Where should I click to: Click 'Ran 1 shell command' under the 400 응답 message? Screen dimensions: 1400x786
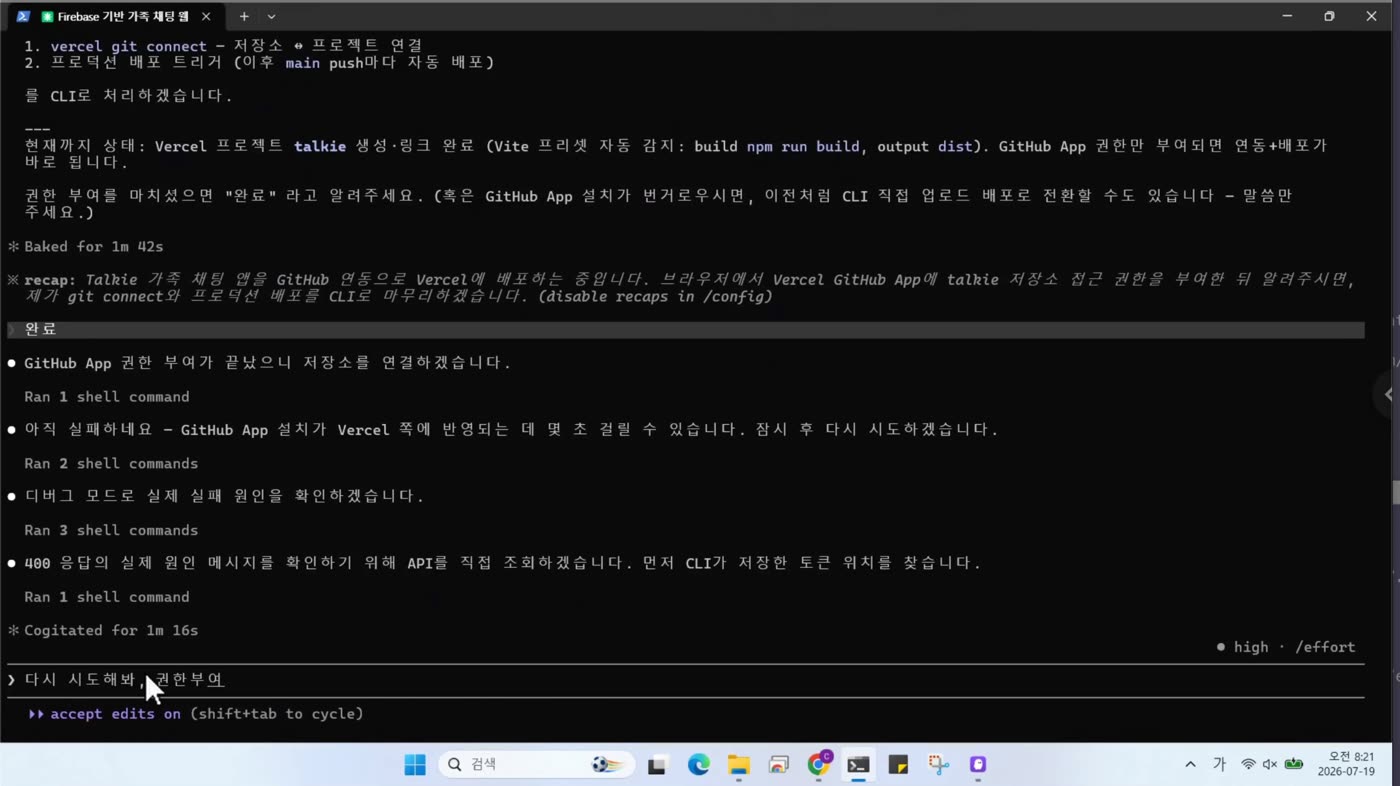tap(107, 597)
